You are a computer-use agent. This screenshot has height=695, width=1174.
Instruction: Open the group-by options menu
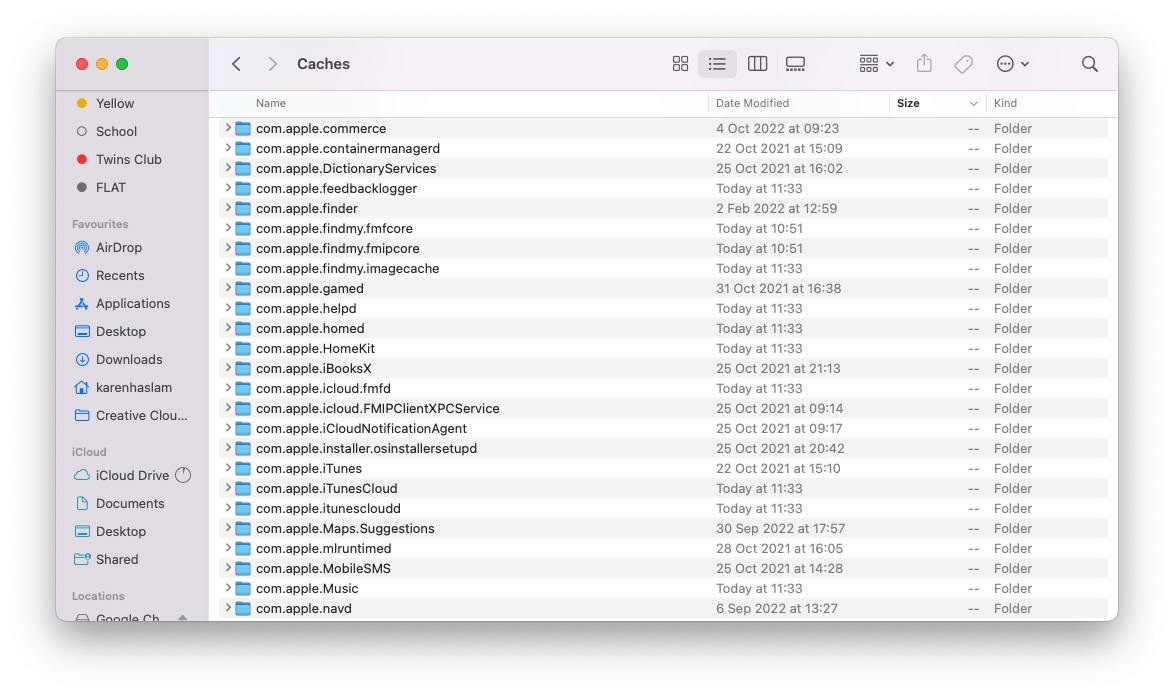tap(876, 64)
